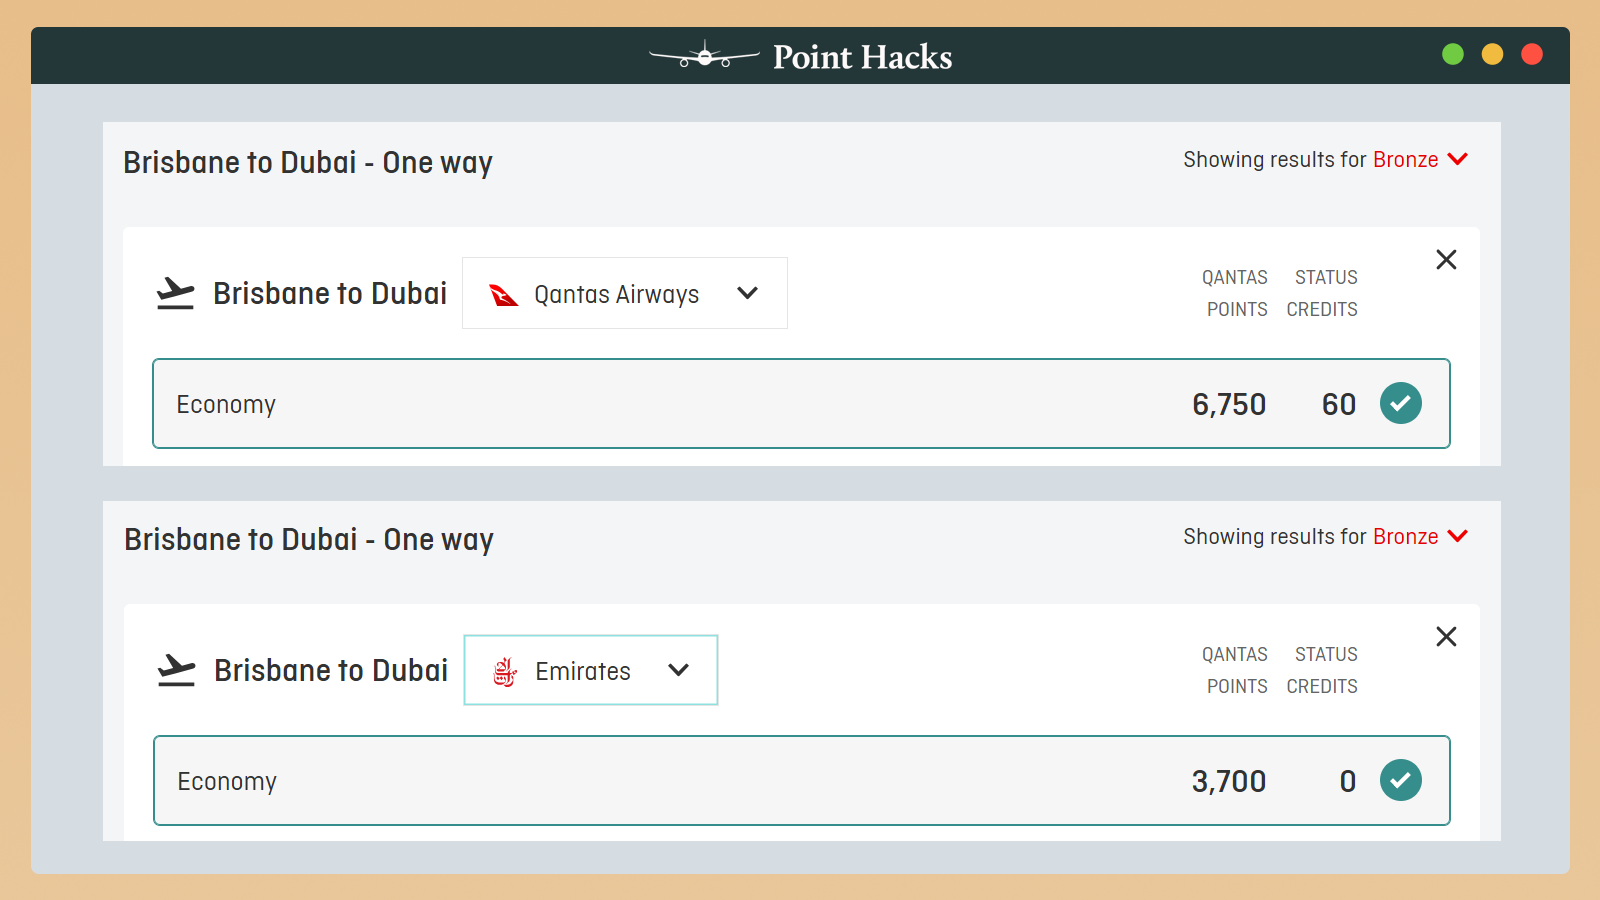The height and width of the screenshot is (900, 1600).
Task: Click the first Brisbane to Dubai One way heading
Action: (x=308, y=163)
